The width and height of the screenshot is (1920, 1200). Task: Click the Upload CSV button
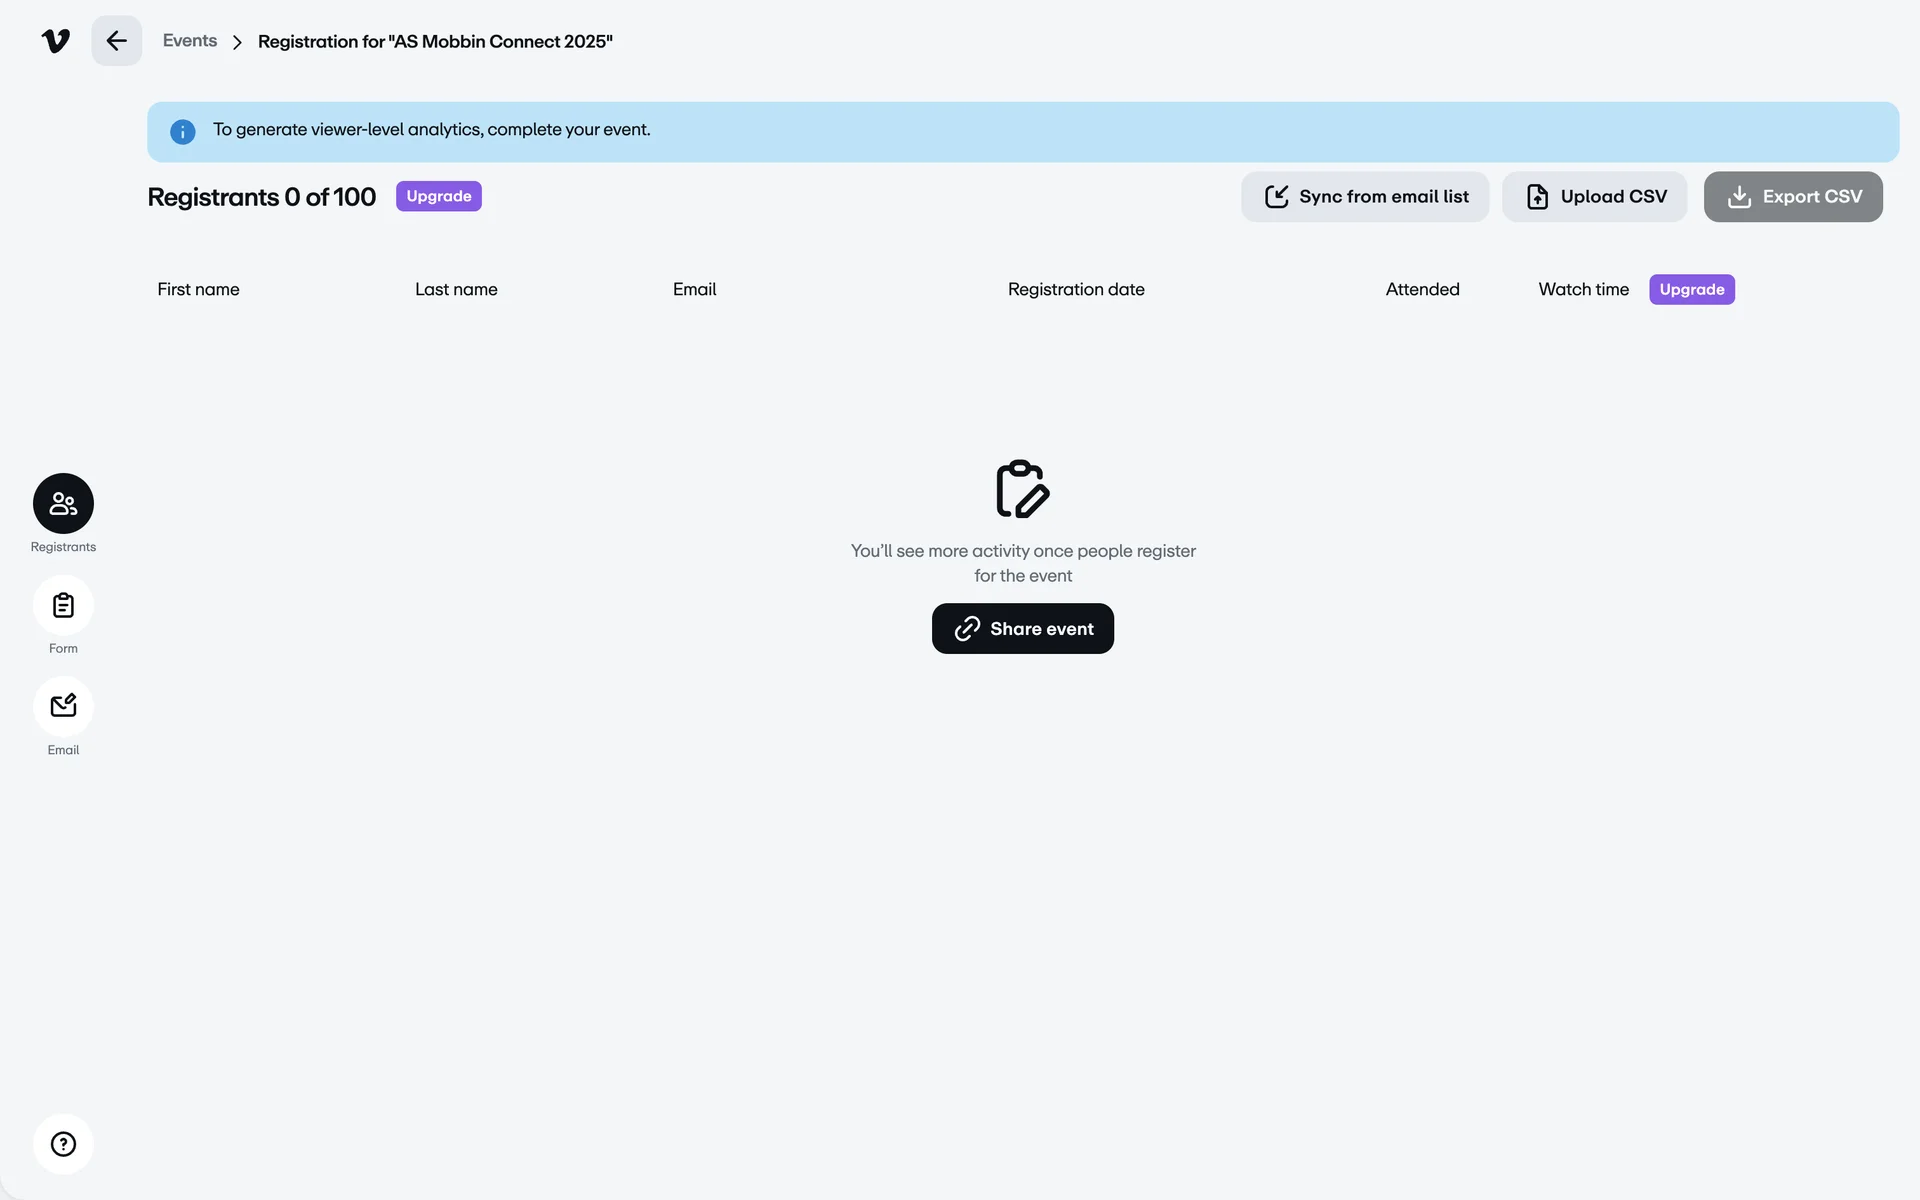[x=1595, y=197]
